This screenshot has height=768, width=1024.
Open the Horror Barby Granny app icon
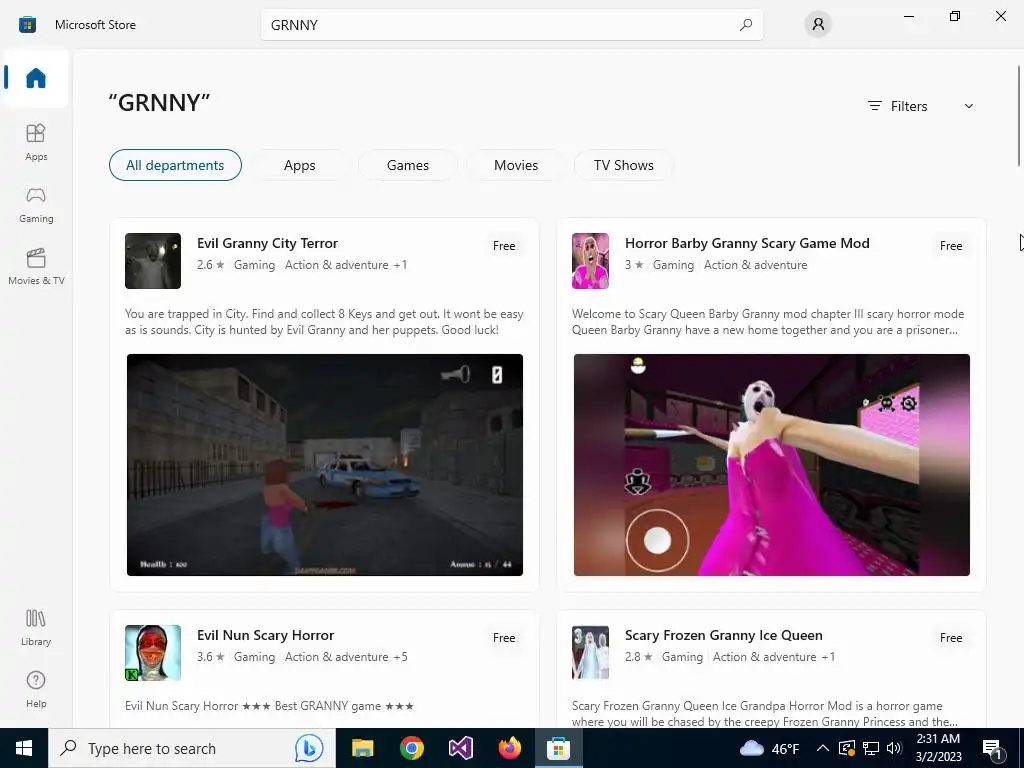[x=590, y=261]
